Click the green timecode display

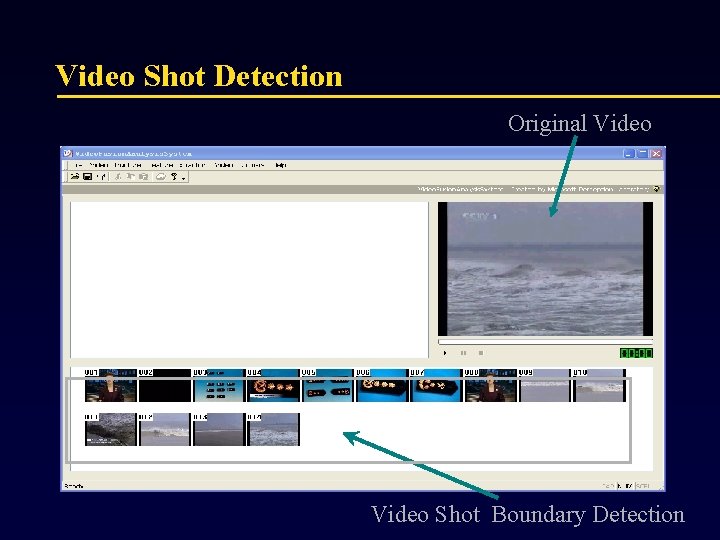[636, 353]
